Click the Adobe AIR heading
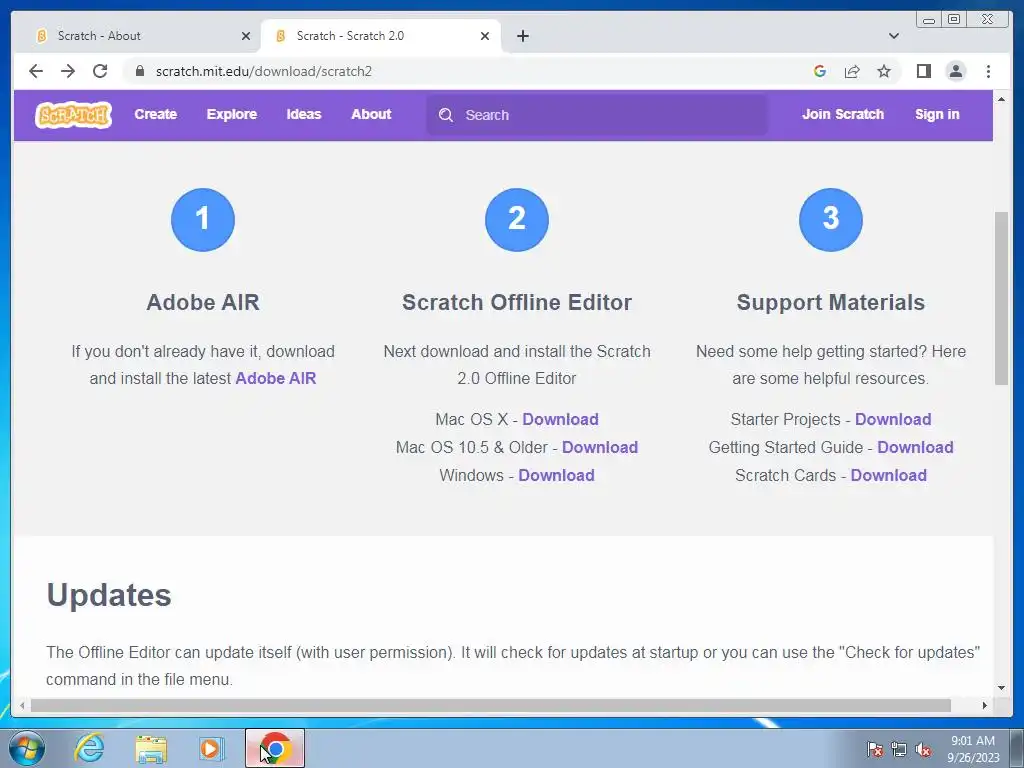 point(203,302)
